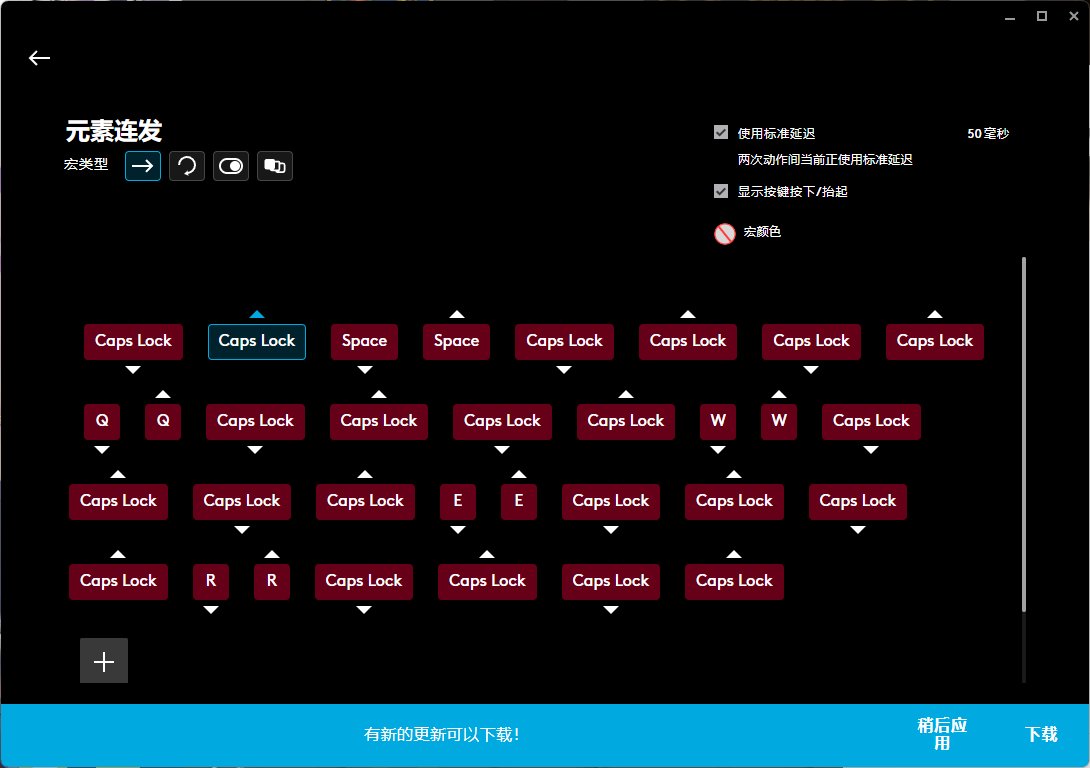Click the vertical scrollbar of the macro steps
The width and height of the screenshot is (1090, 768).
pos(1024,434)
